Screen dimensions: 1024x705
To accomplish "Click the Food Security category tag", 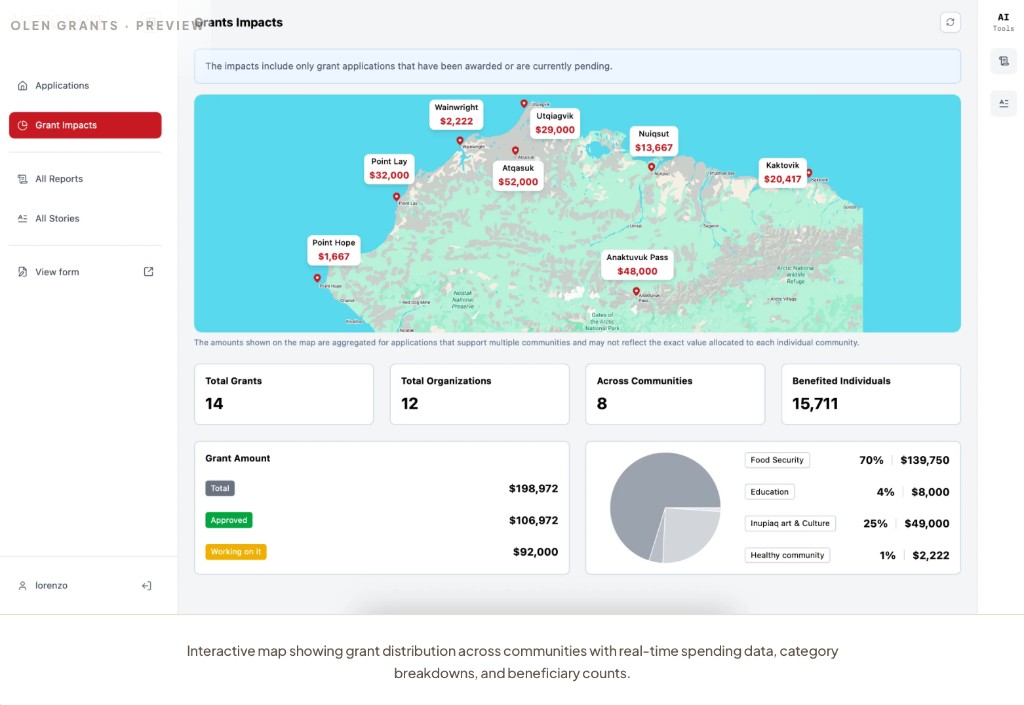I will [x=777, y=460].
